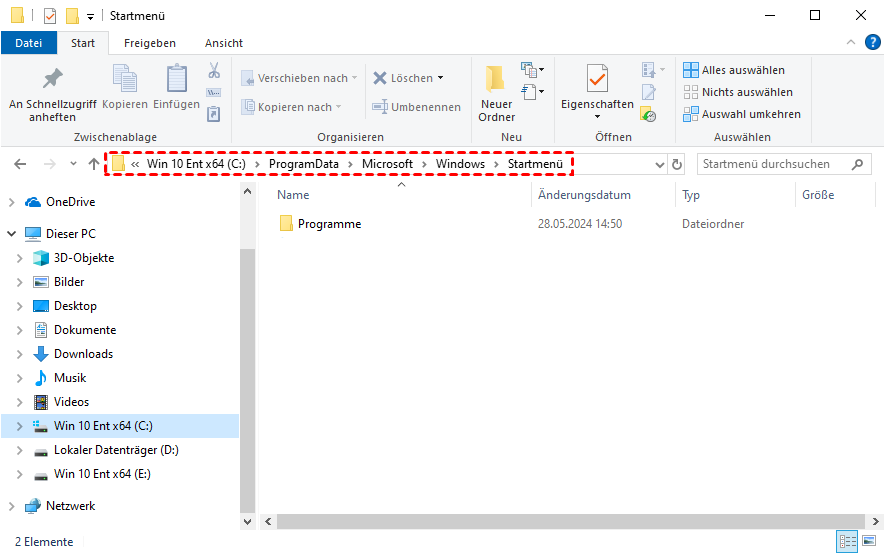Expand the OneDrive tree node
The image size is (885, 554).
coord(11,202)
